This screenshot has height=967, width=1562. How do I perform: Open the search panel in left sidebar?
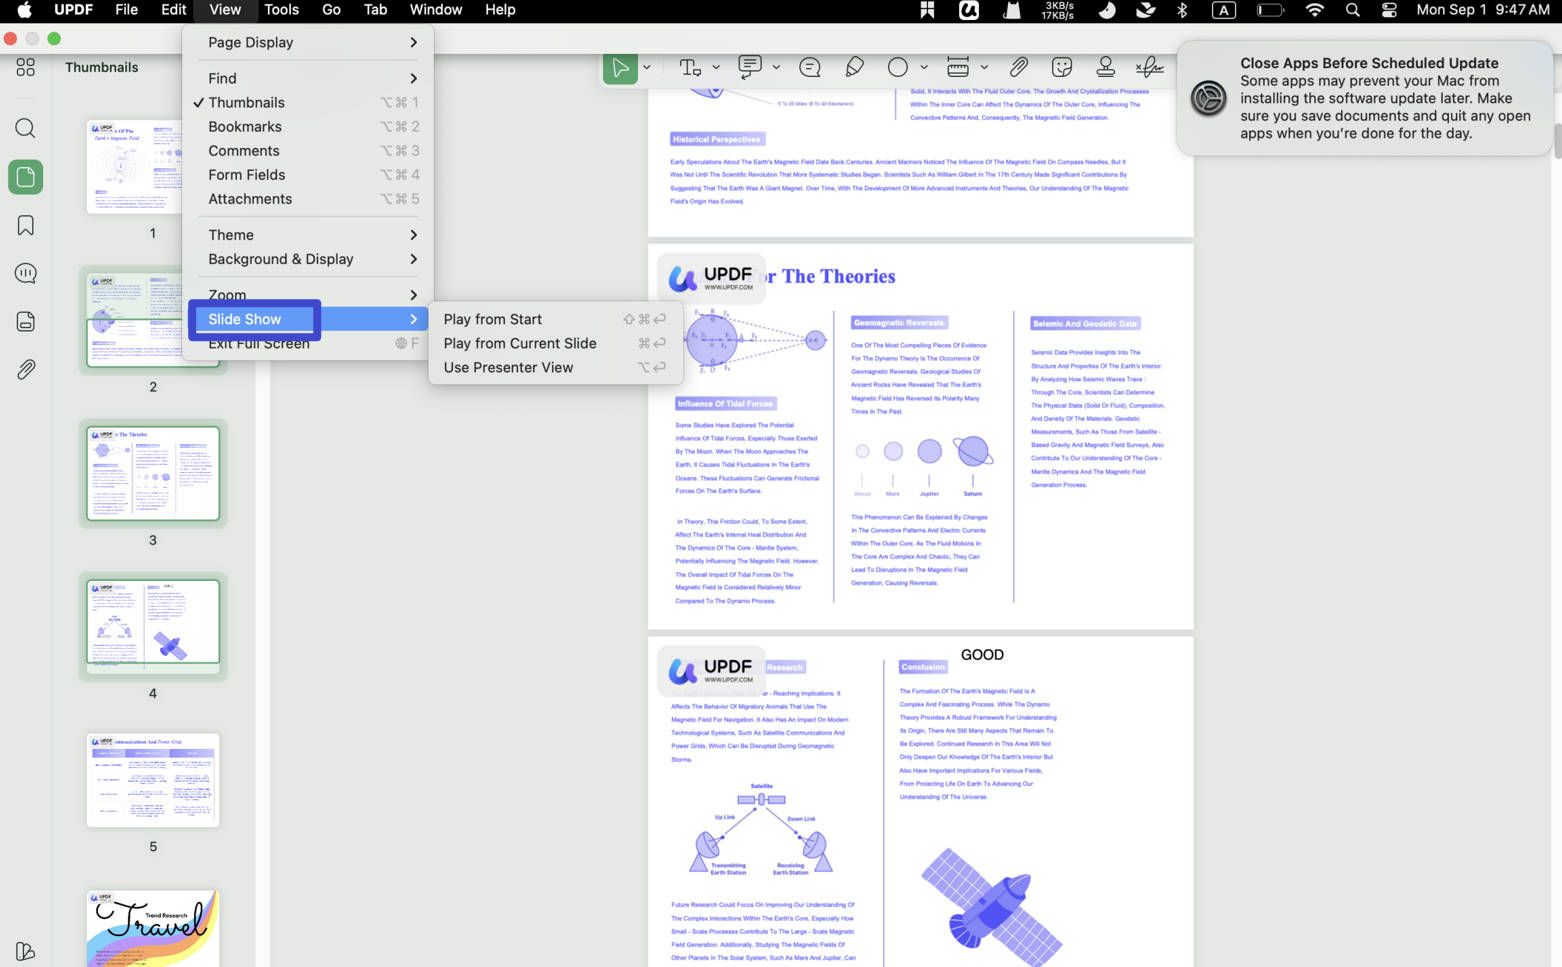pos(26,128)
